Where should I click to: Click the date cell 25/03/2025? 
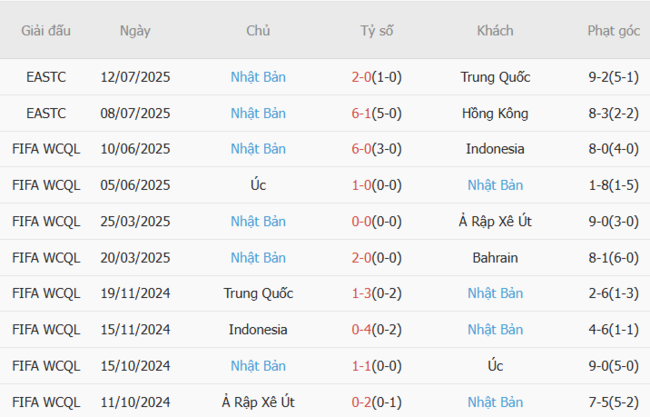pyautogui.click(x=135, y=221)
